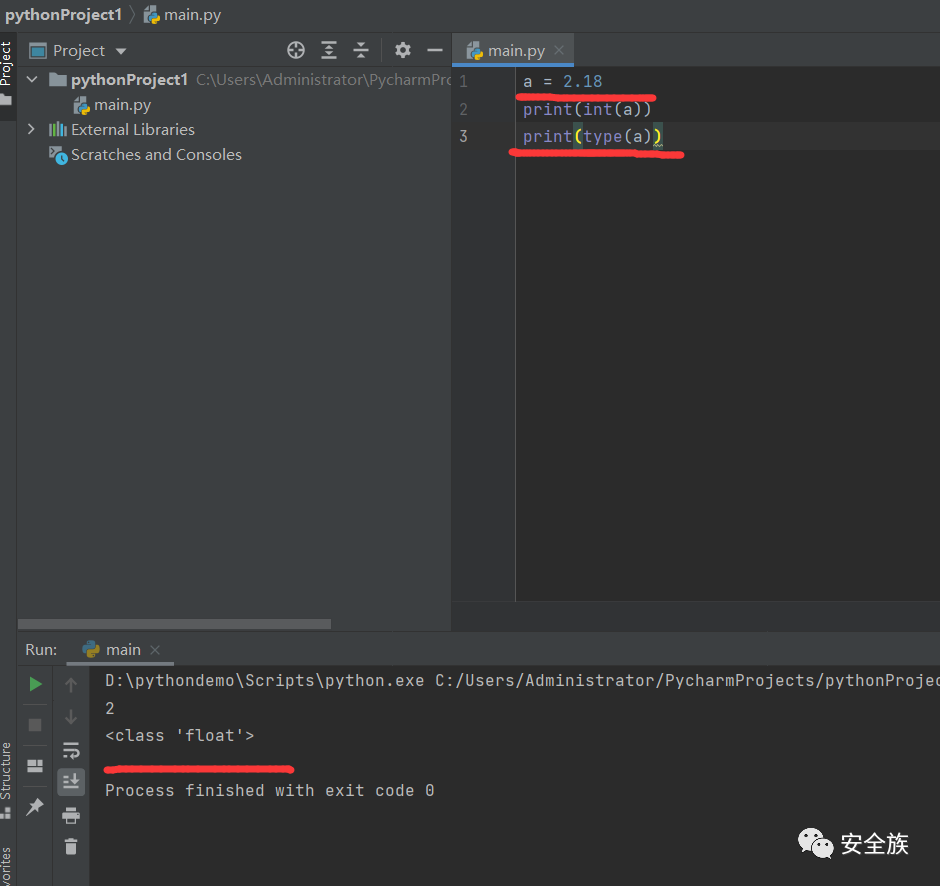Click the Down the Stack Trace arrow
The height and width of the screenshot is (886, 940).
[x=71, y=717]
